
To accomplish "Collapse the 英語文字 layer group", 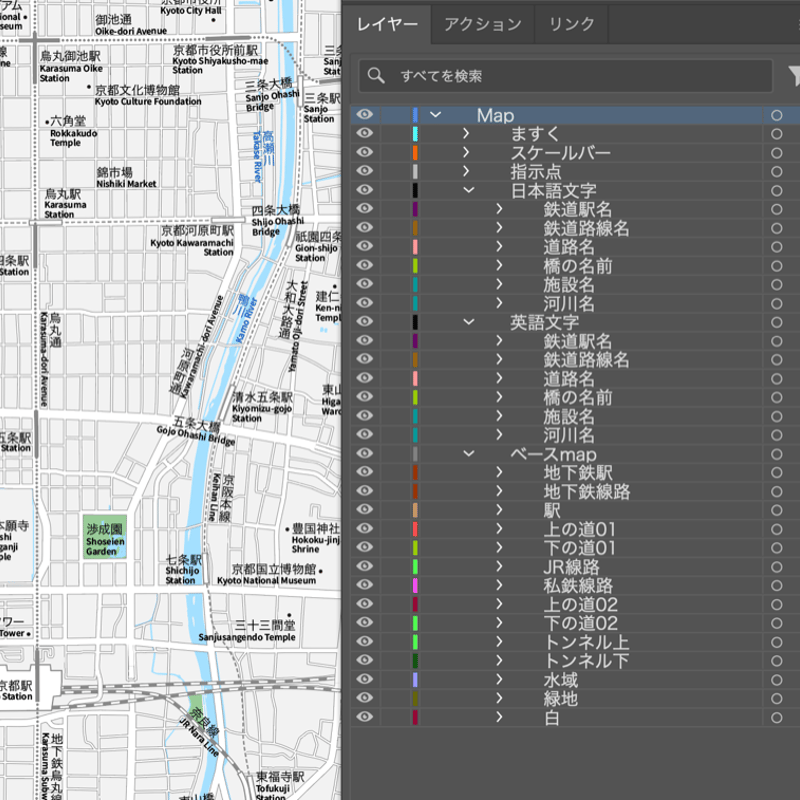I will coord(468,322).
